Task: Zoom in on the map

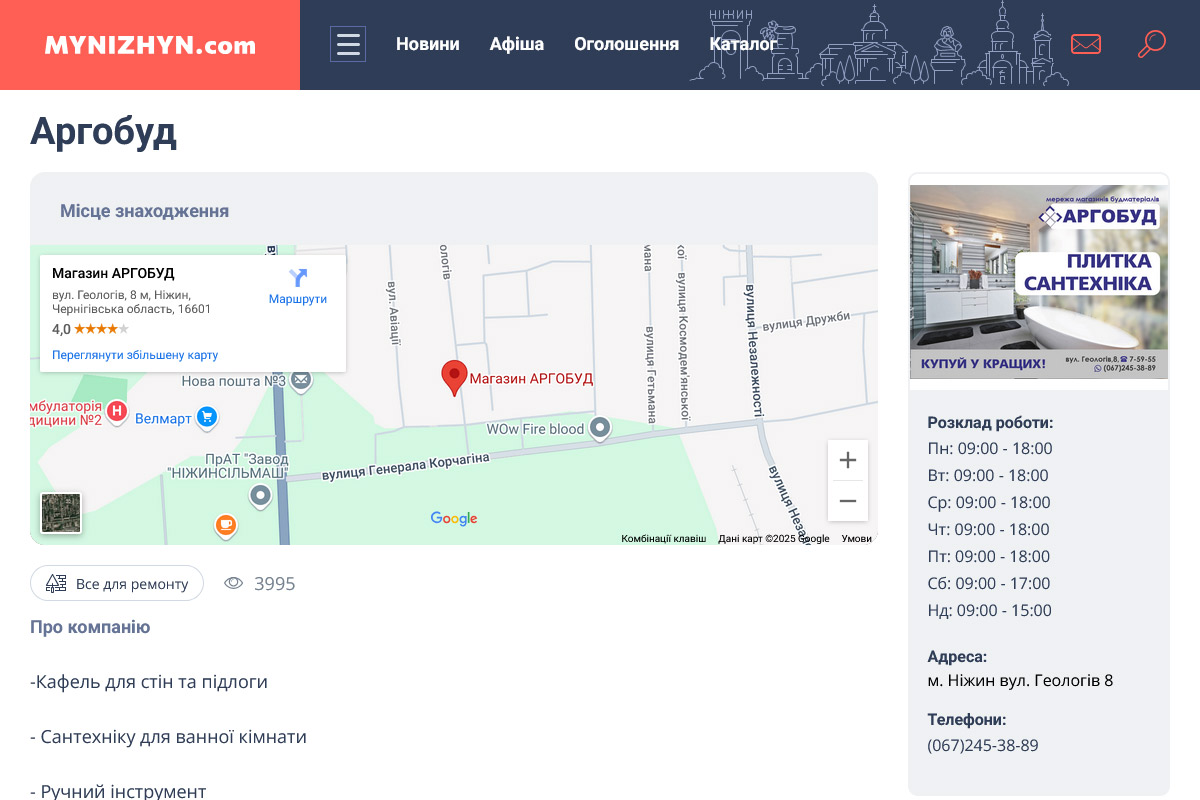Action: (x=847, y=460)
